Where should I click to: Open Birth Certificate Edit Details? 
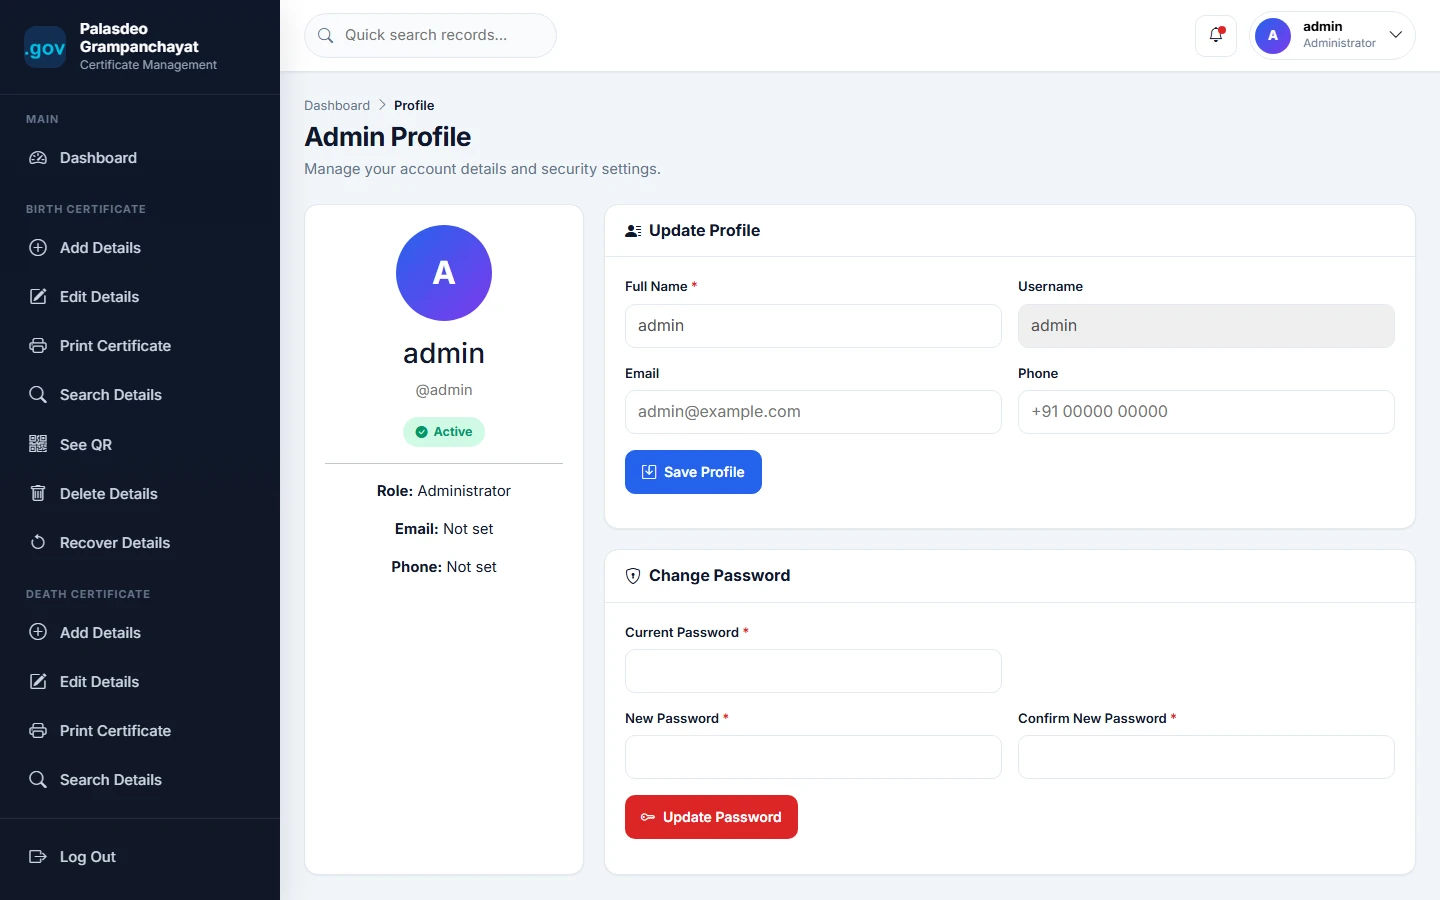point(140,297)
